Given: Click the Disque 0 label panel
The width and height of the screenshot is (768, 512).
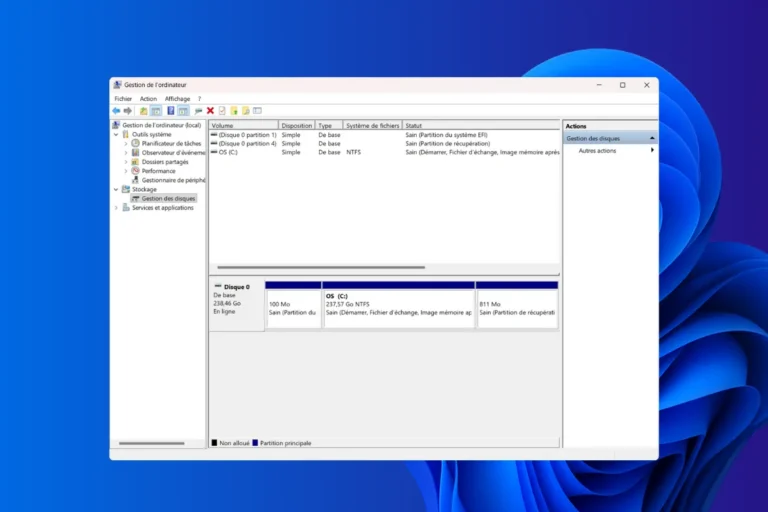Looking at the screenshot, I should [237, 305].
